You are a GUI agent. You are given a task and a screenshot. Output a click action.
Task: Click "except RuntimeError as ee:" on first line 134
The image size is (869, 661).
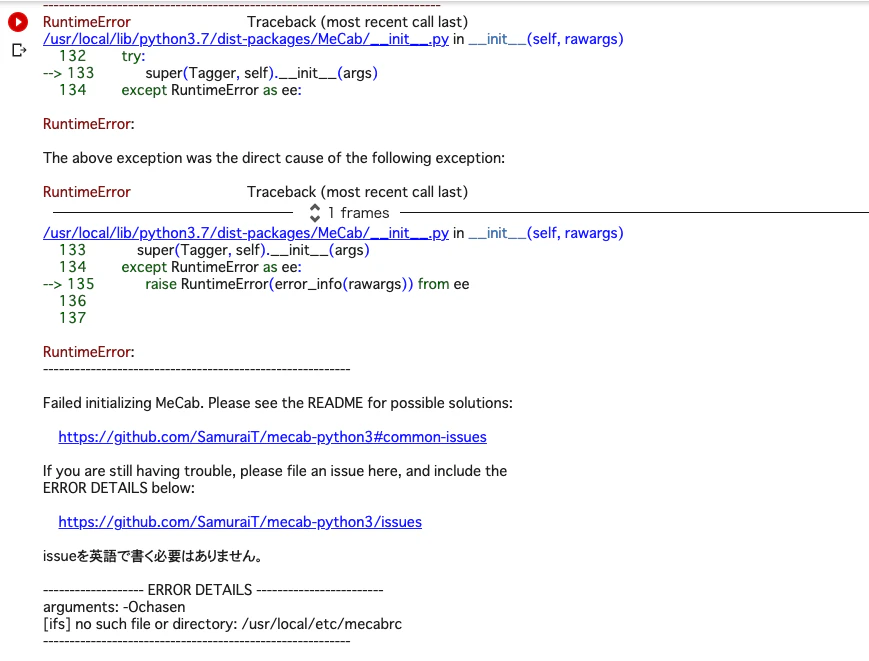click(x=211, y=90)
